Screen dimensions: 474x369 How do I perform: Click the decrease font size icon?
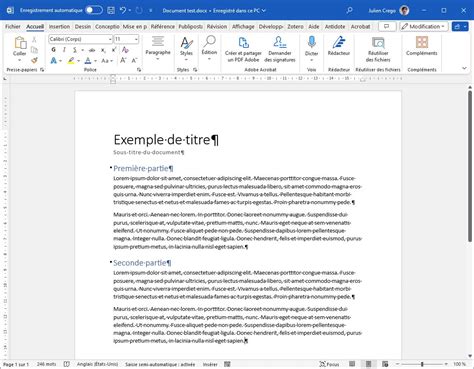(x=134, y=60)
